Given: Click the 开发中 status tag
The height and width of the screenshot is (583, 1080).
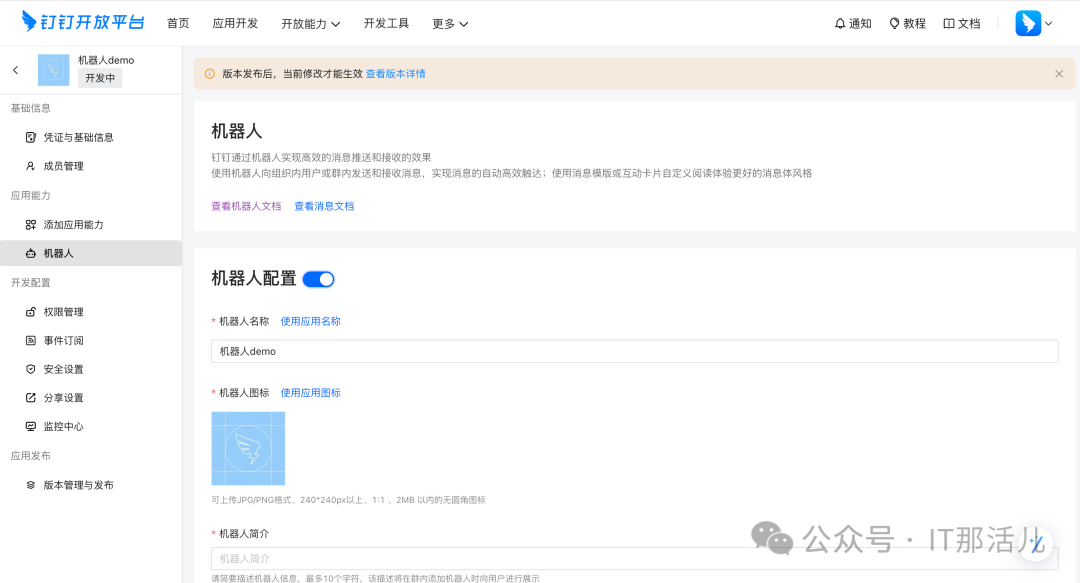Looking at the screenshot, I should point(100,79).
